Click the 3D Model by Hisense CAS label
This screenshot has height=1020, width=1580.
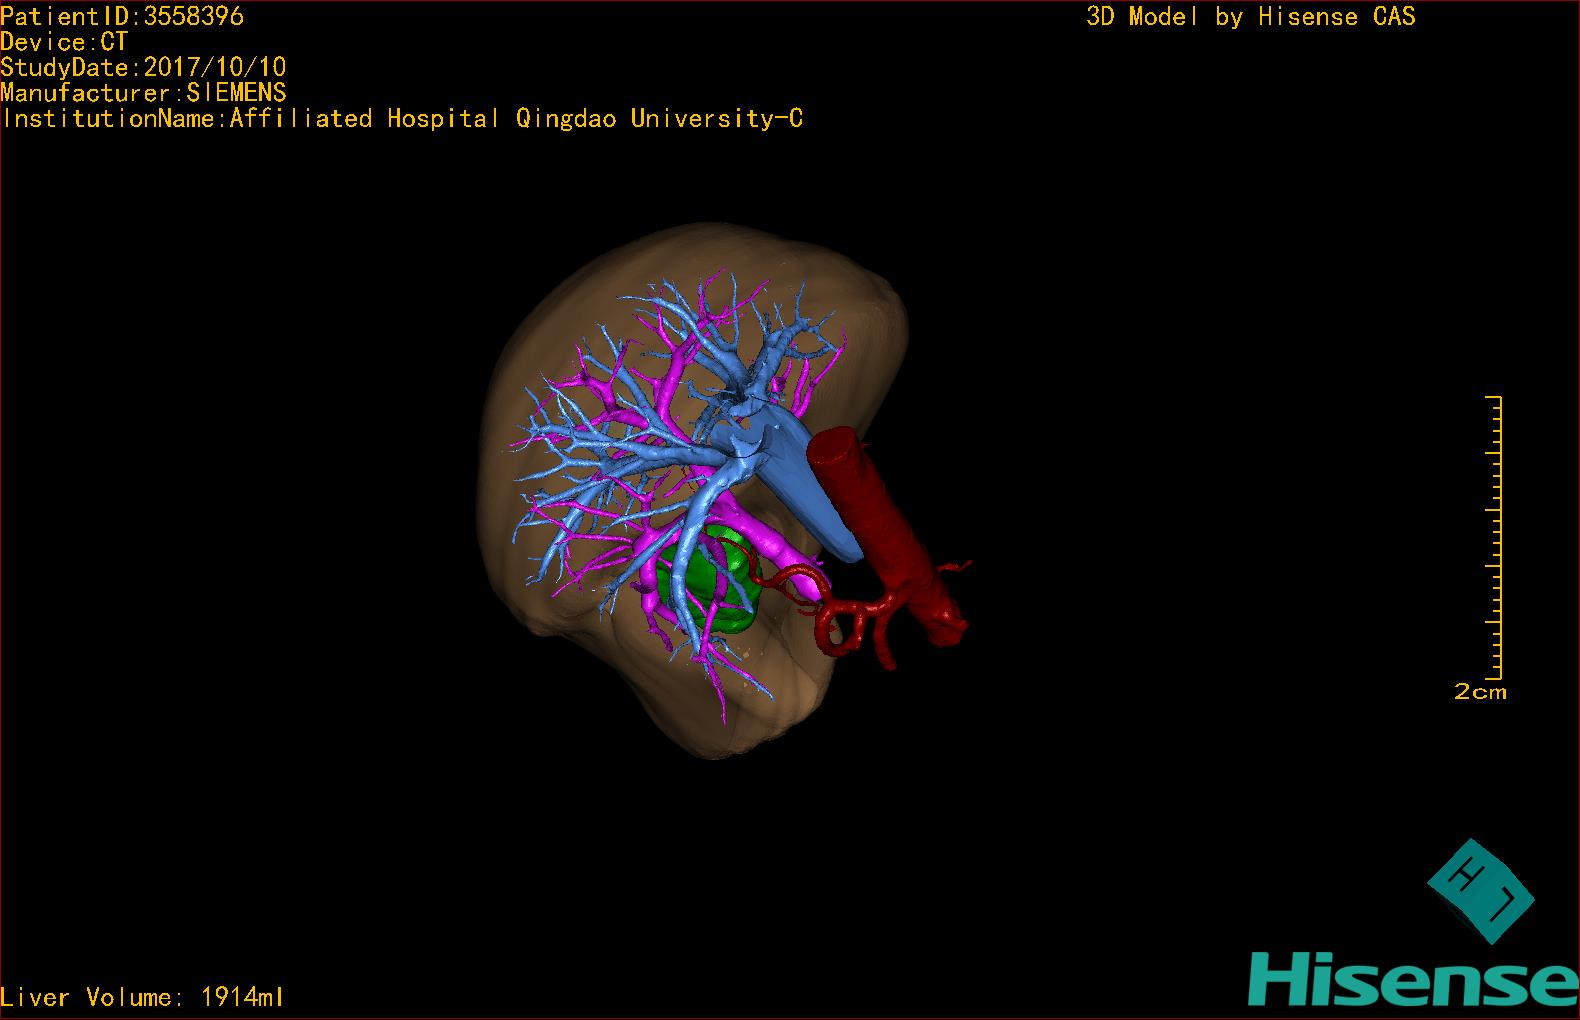pos(1251,16)
